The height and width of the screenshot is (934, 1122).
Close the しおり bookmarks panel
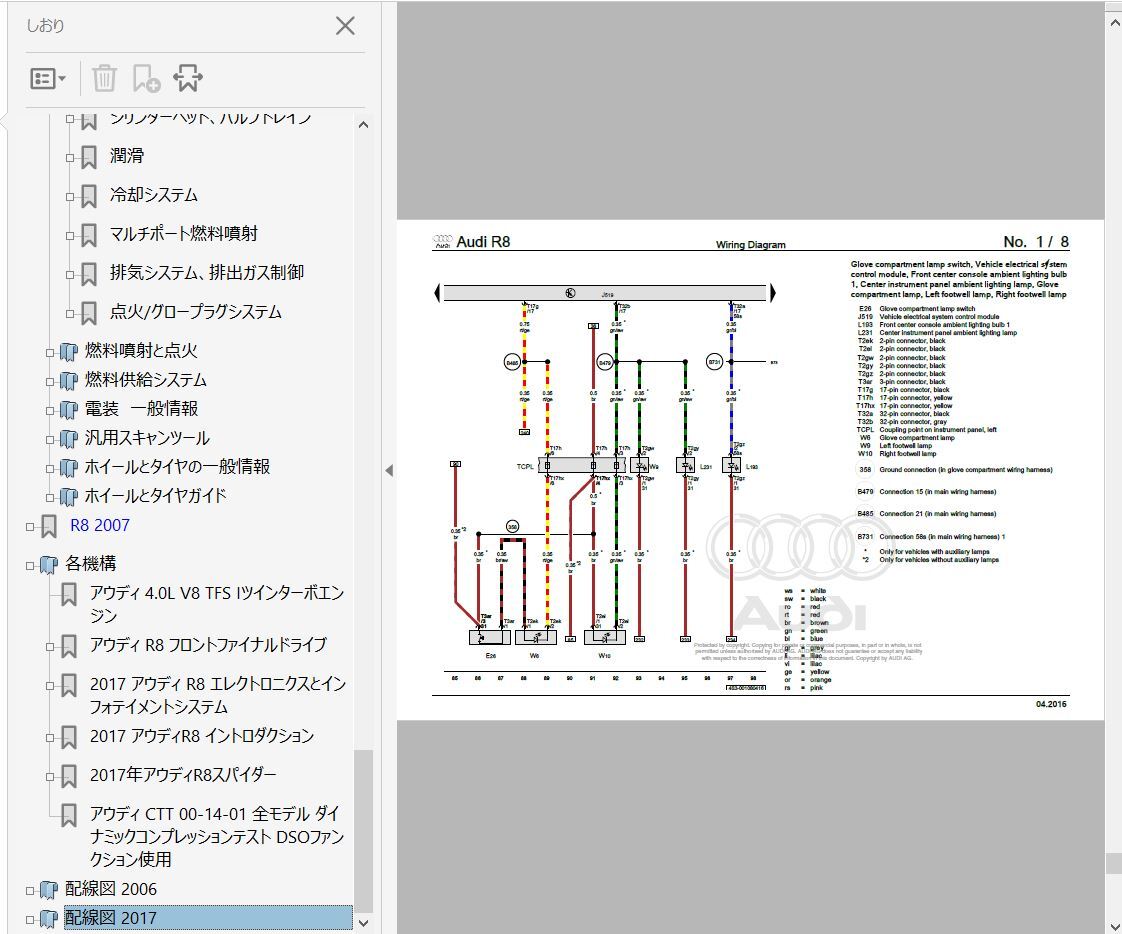coord(345,26)
